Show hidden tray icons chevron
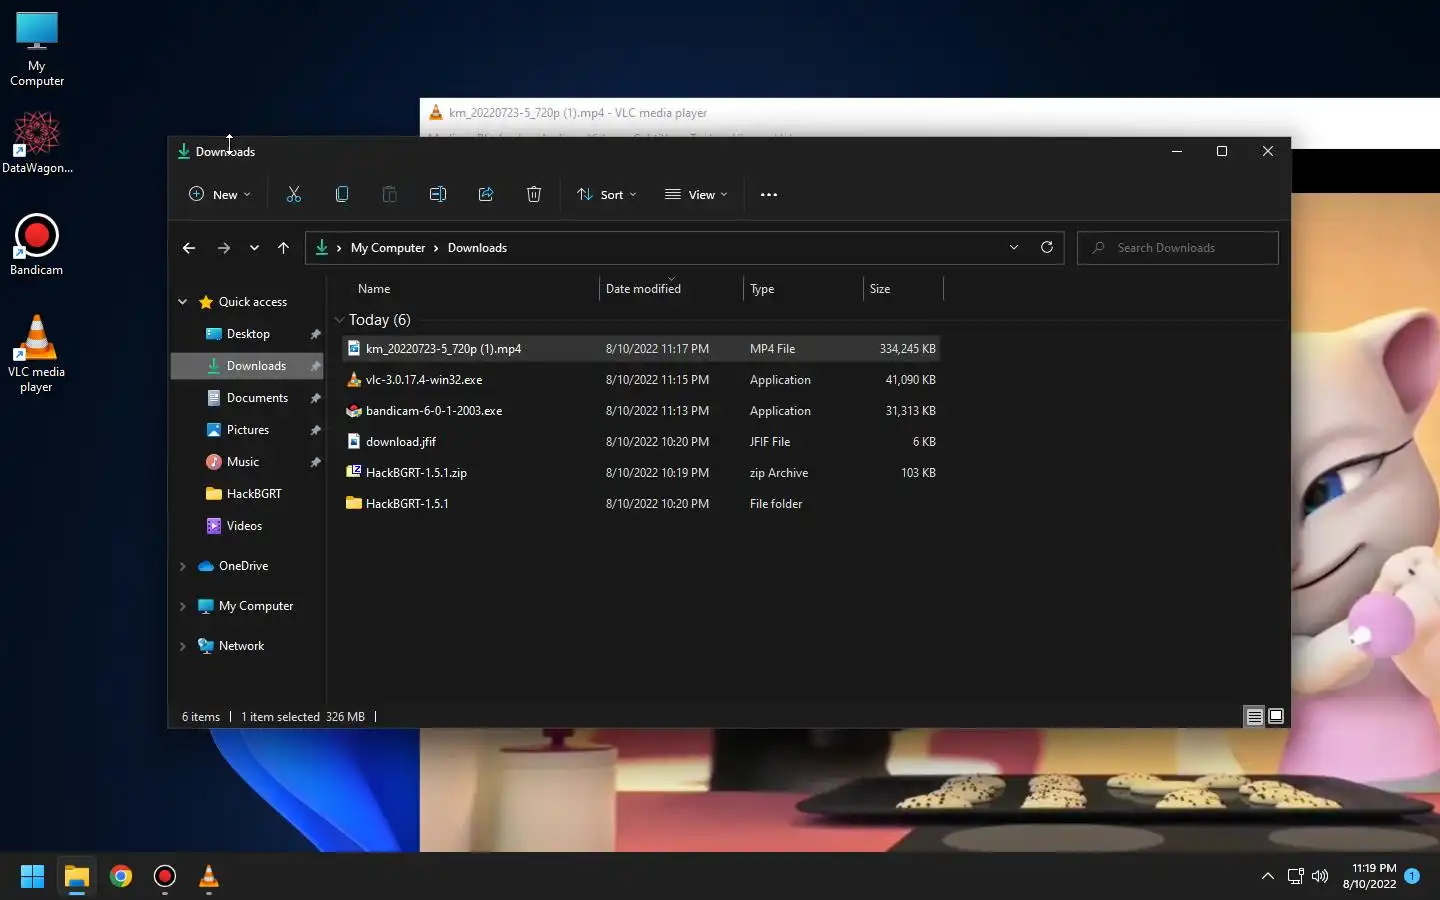The image size is (1440, 900). [1267, 876]
